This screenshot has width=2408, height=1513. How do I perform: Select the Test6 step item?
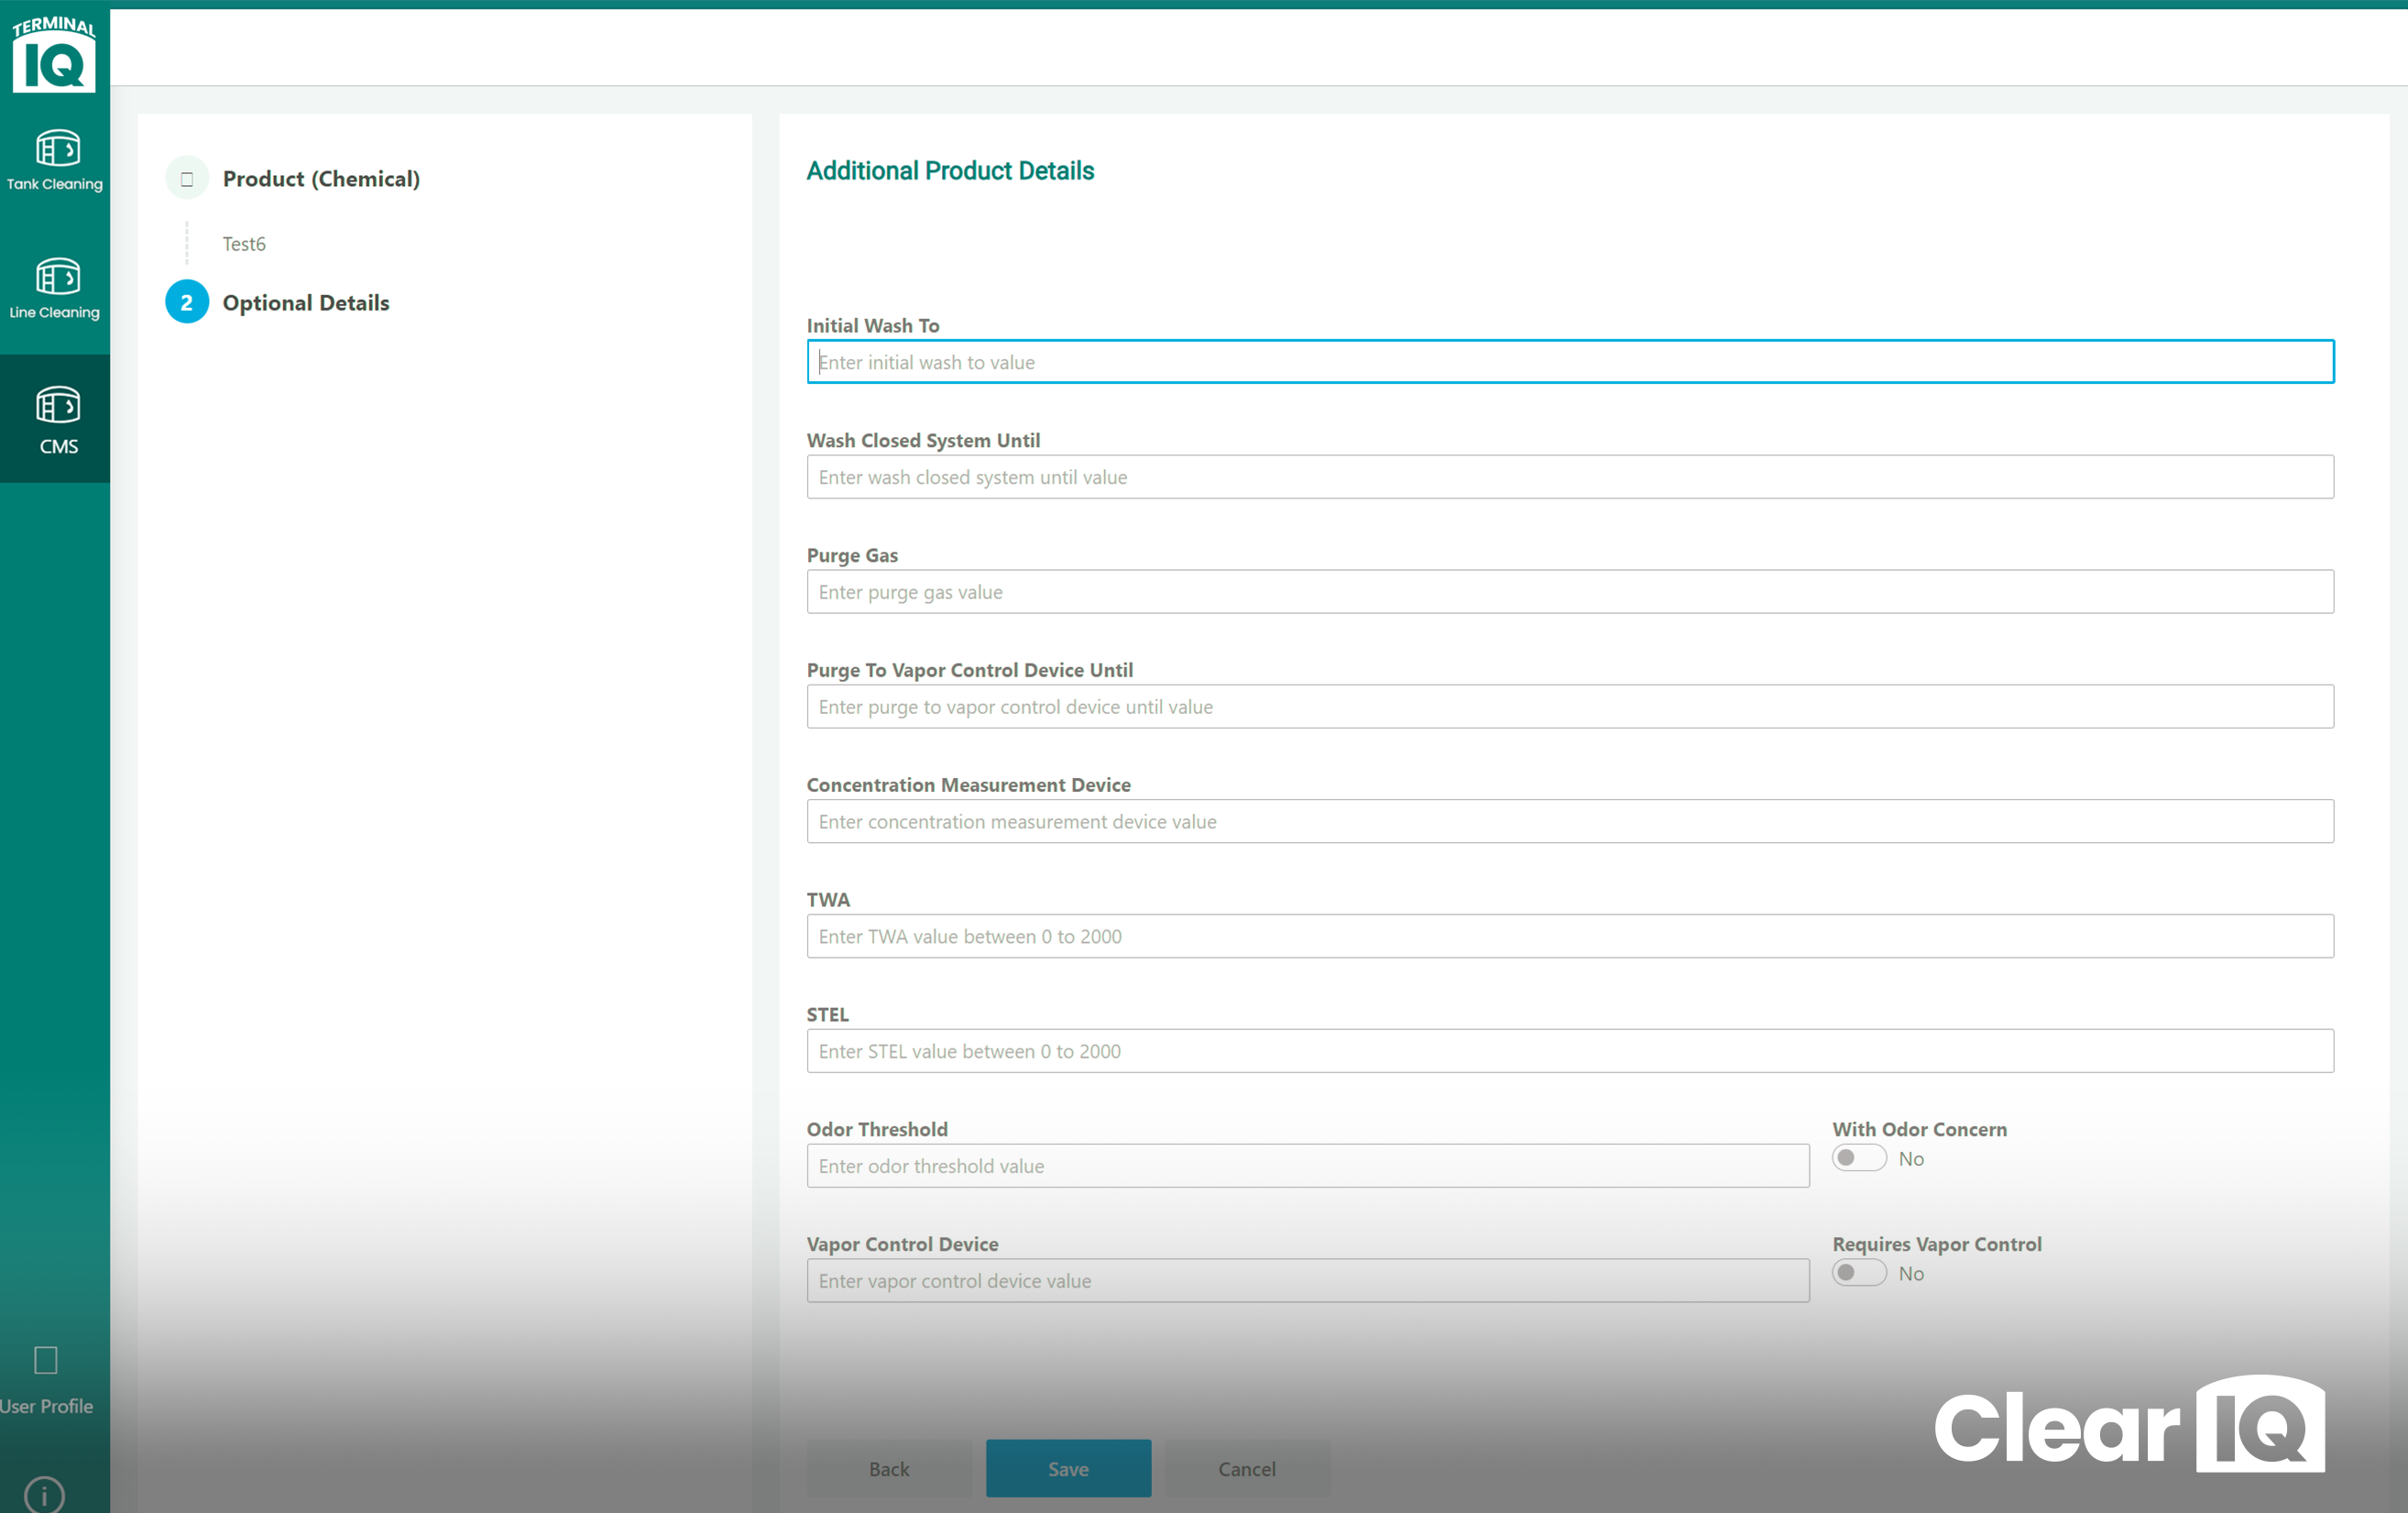(243, 243)
